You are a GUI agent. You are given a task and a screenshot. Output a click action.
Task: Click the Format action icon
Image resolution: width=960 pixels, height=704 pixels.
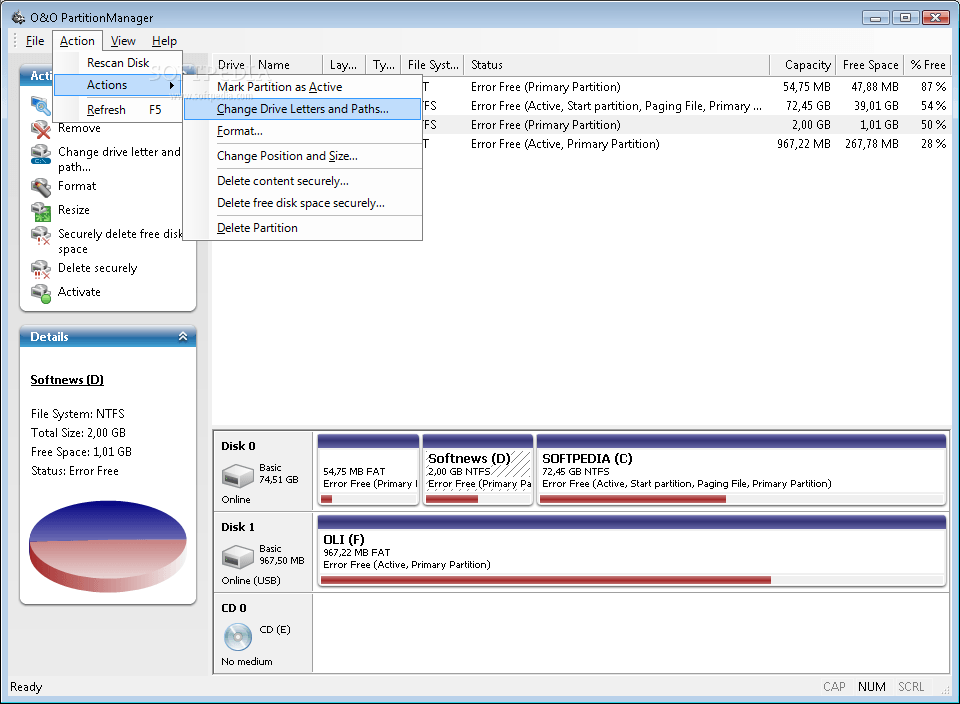click(x=41, y=187)
